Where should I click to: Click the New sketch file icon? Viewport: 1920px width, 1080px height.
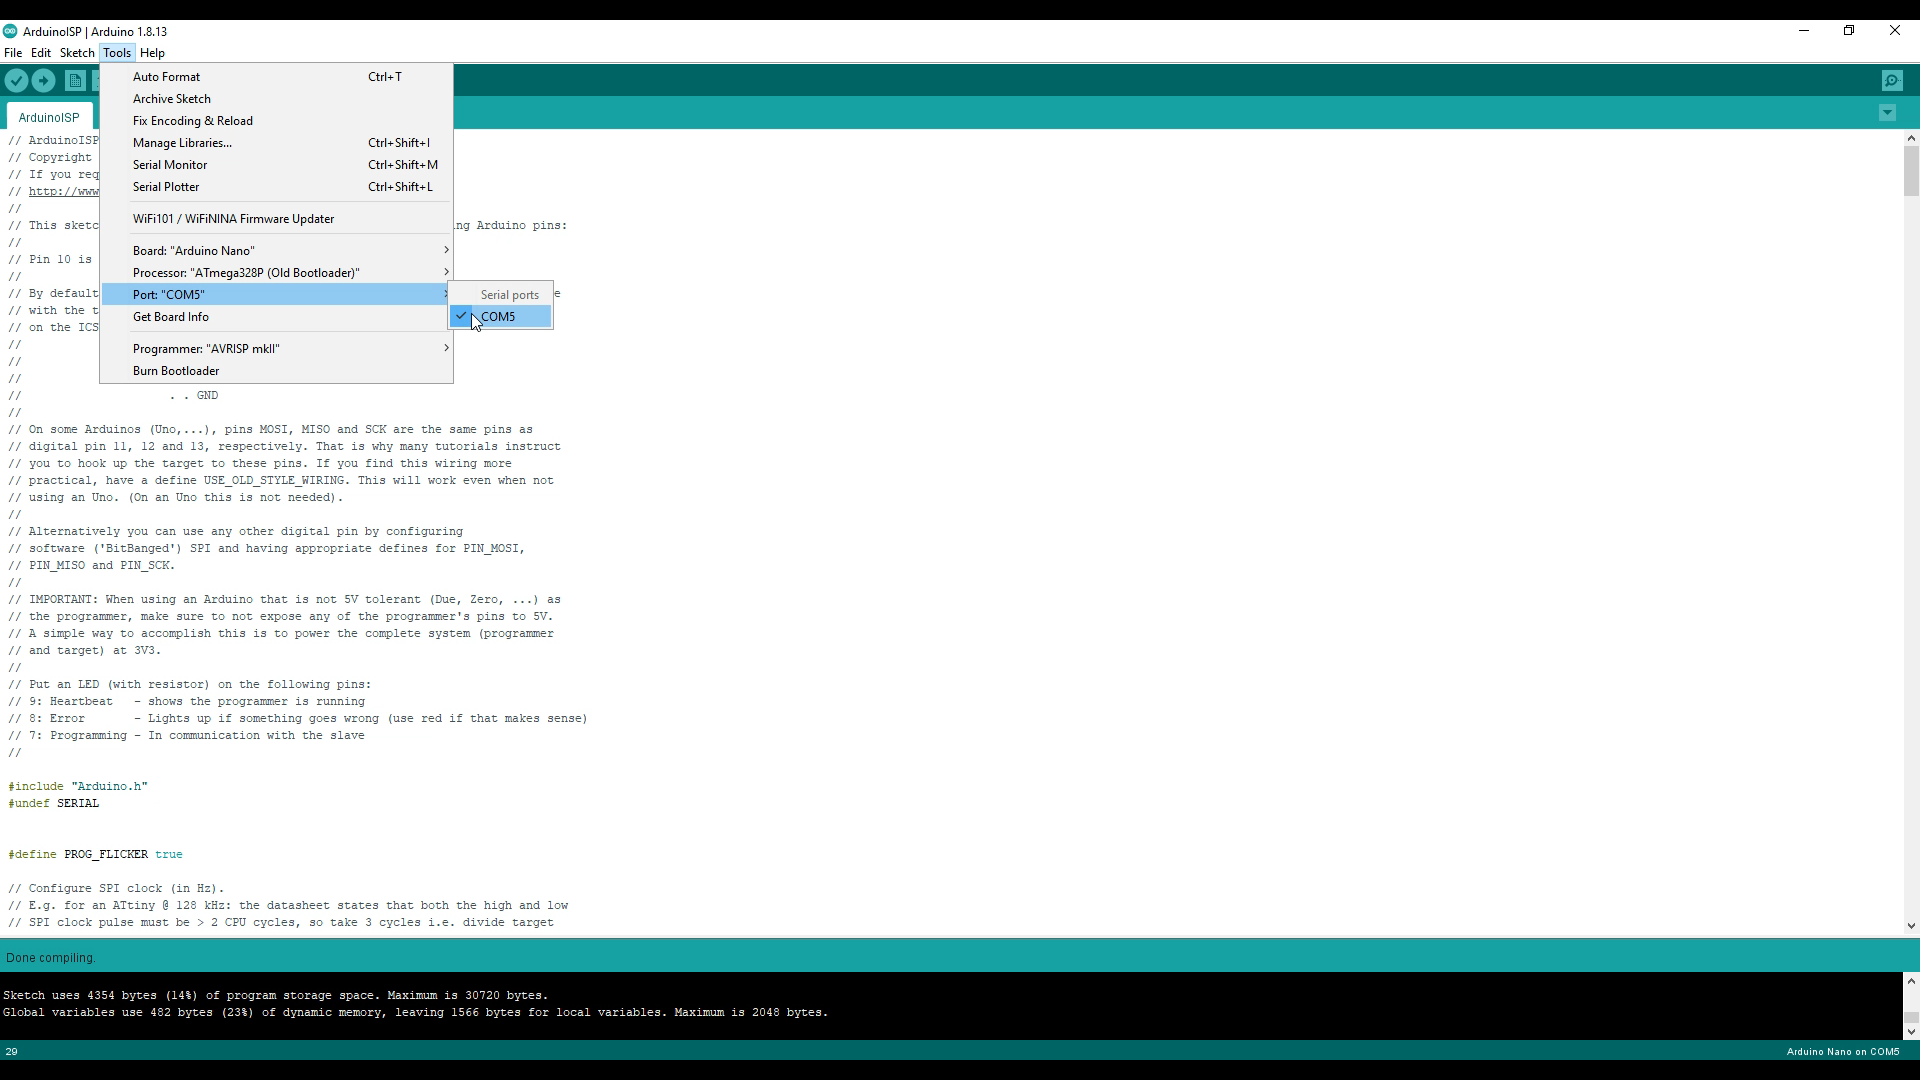75,81
